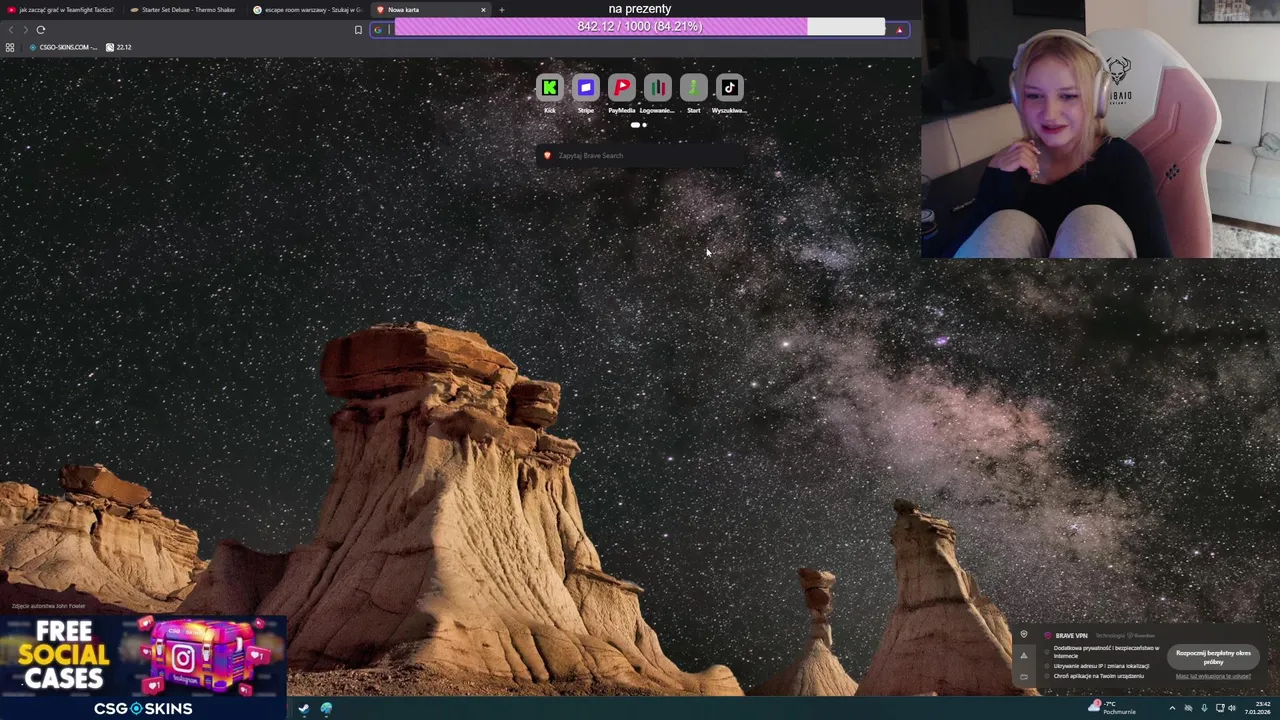
Task: Select the Brave Rewards triangle card icon
Action: point(1023,656)
